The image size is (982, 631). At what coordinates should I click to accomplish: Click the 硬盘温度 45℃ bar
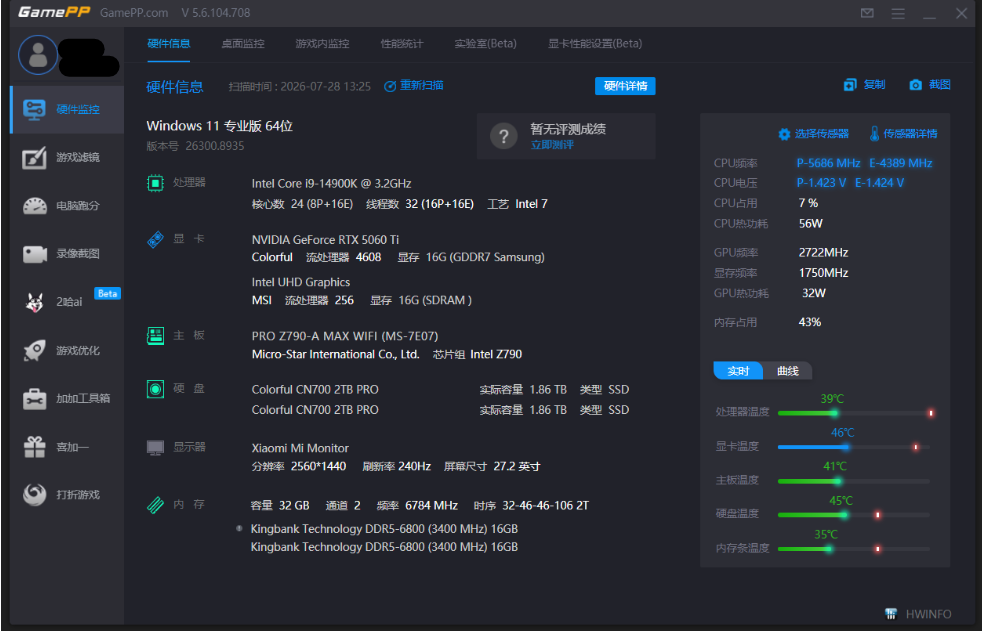click(x=854, y=515)
